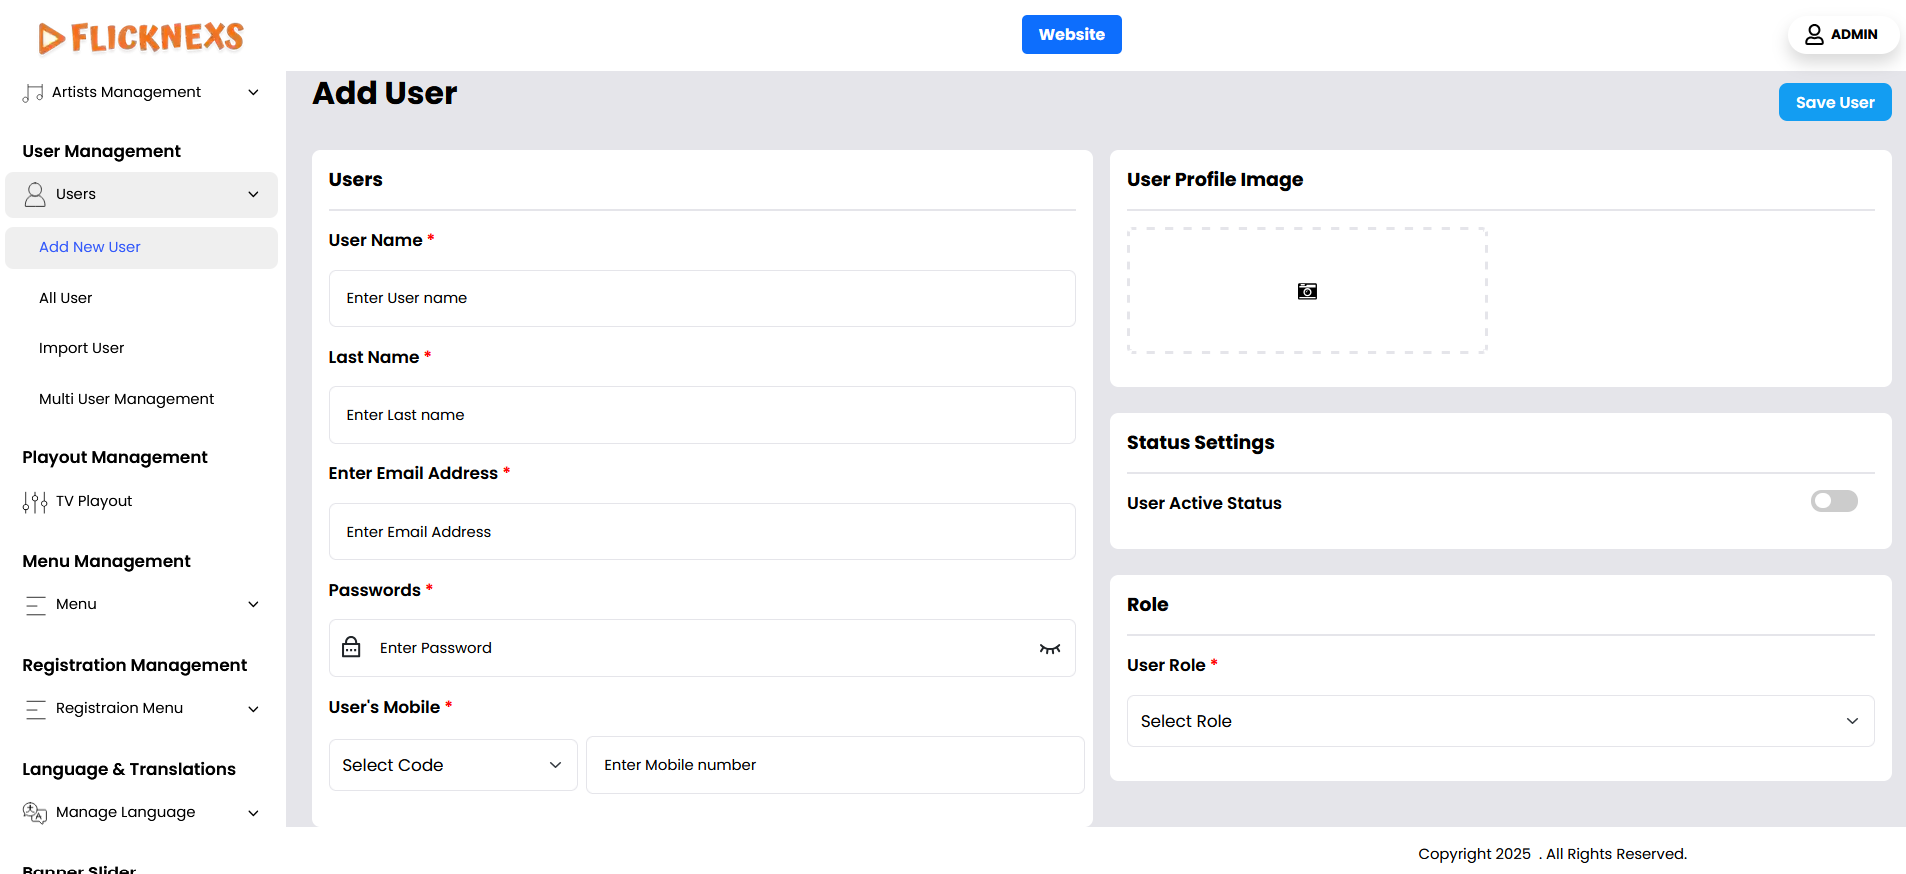Click the camera icon to upload profile image
1906x874 pixels.
click(1307, 291)
